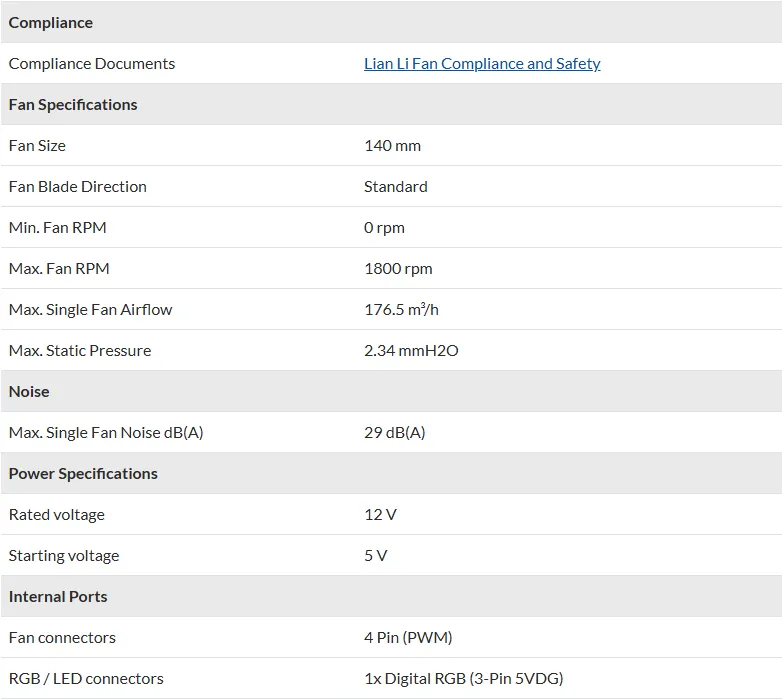The image size is (782, 700).
Task: Click the Noise section header
Action: point(29,392)
